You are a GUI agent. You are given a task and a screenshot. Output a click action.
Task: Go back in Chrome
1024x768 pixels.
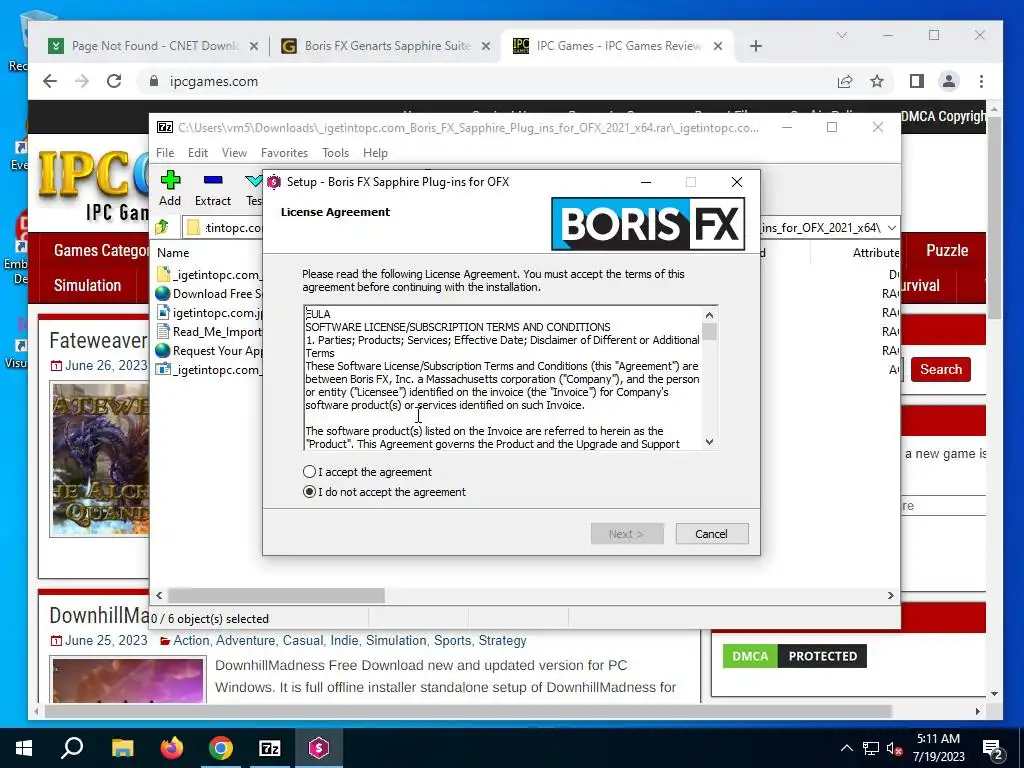[50, 81]
